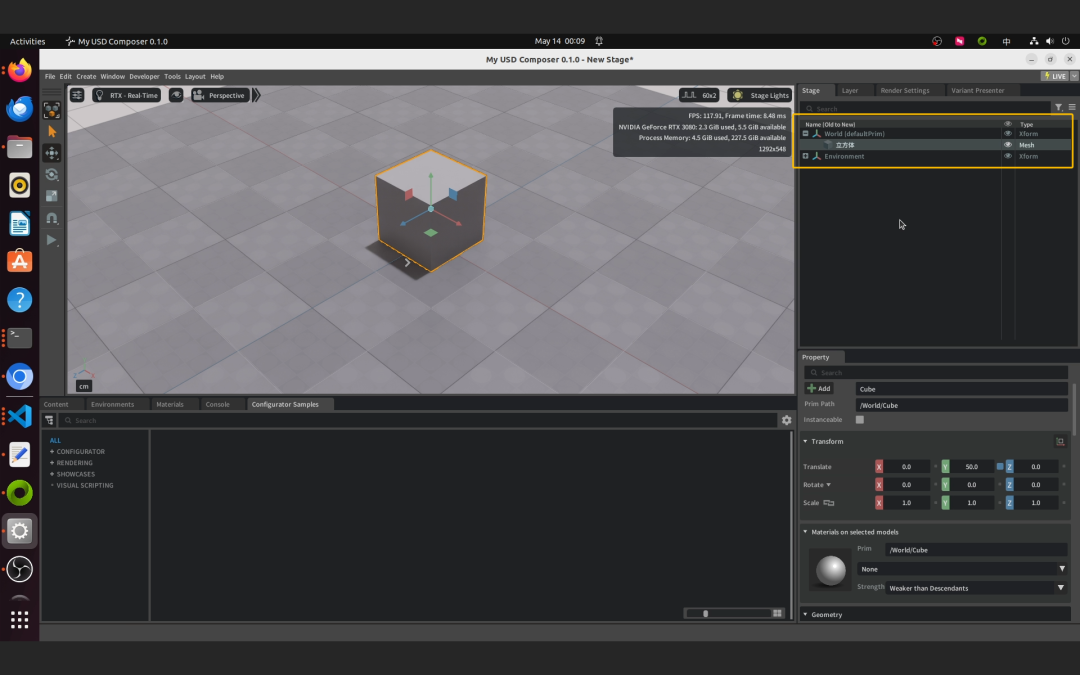Image resolution: width=1080 pixels, height=675 pixels.
Task: Collapse the Transform section
Action: (x=805, y=442)
